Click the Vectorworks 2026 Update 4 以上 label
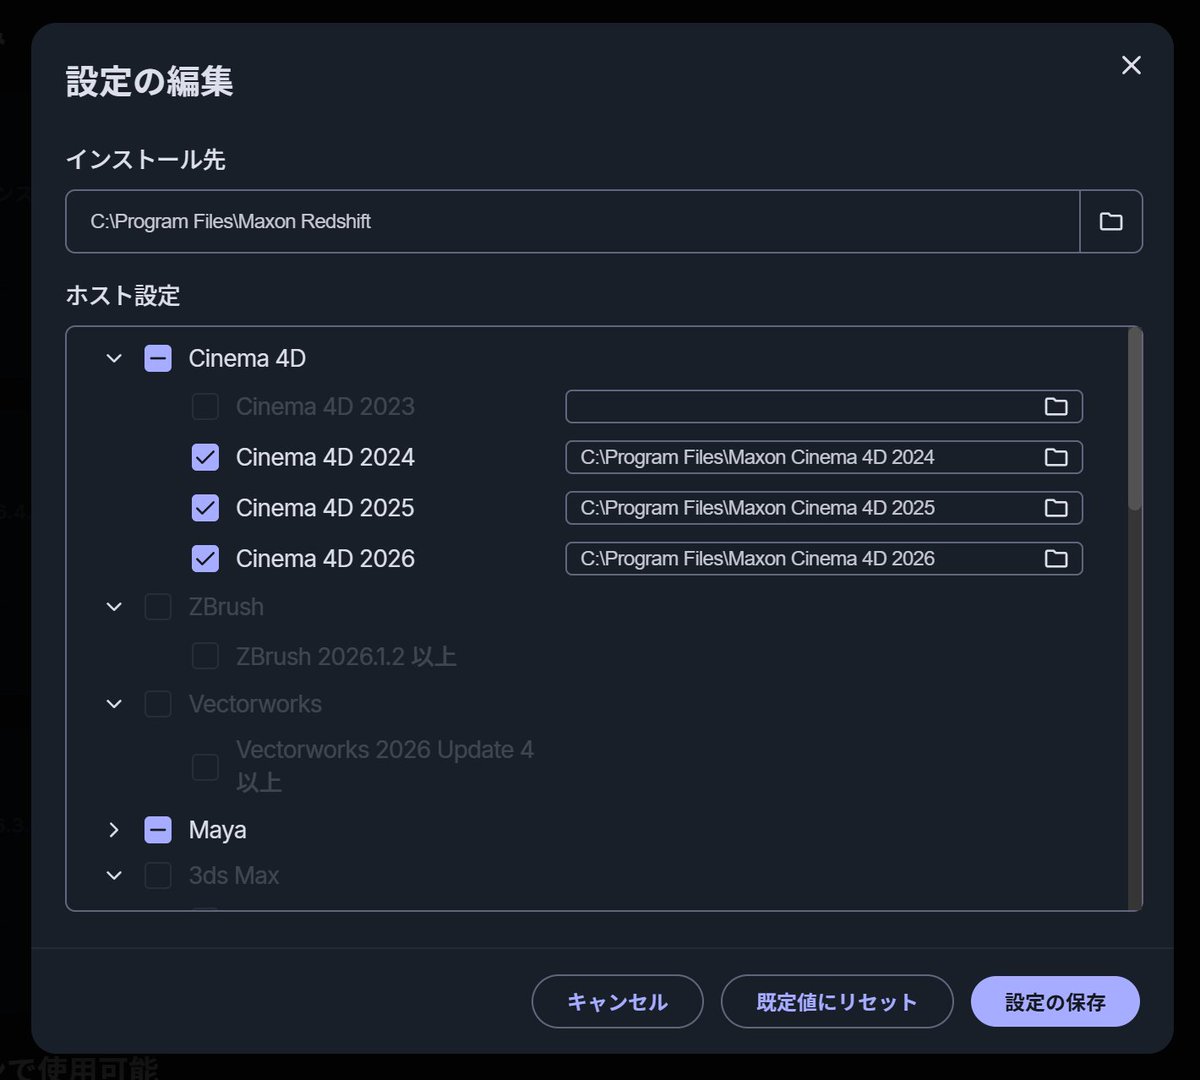Screen dimensions: 1200x1080 pos(385,766)
